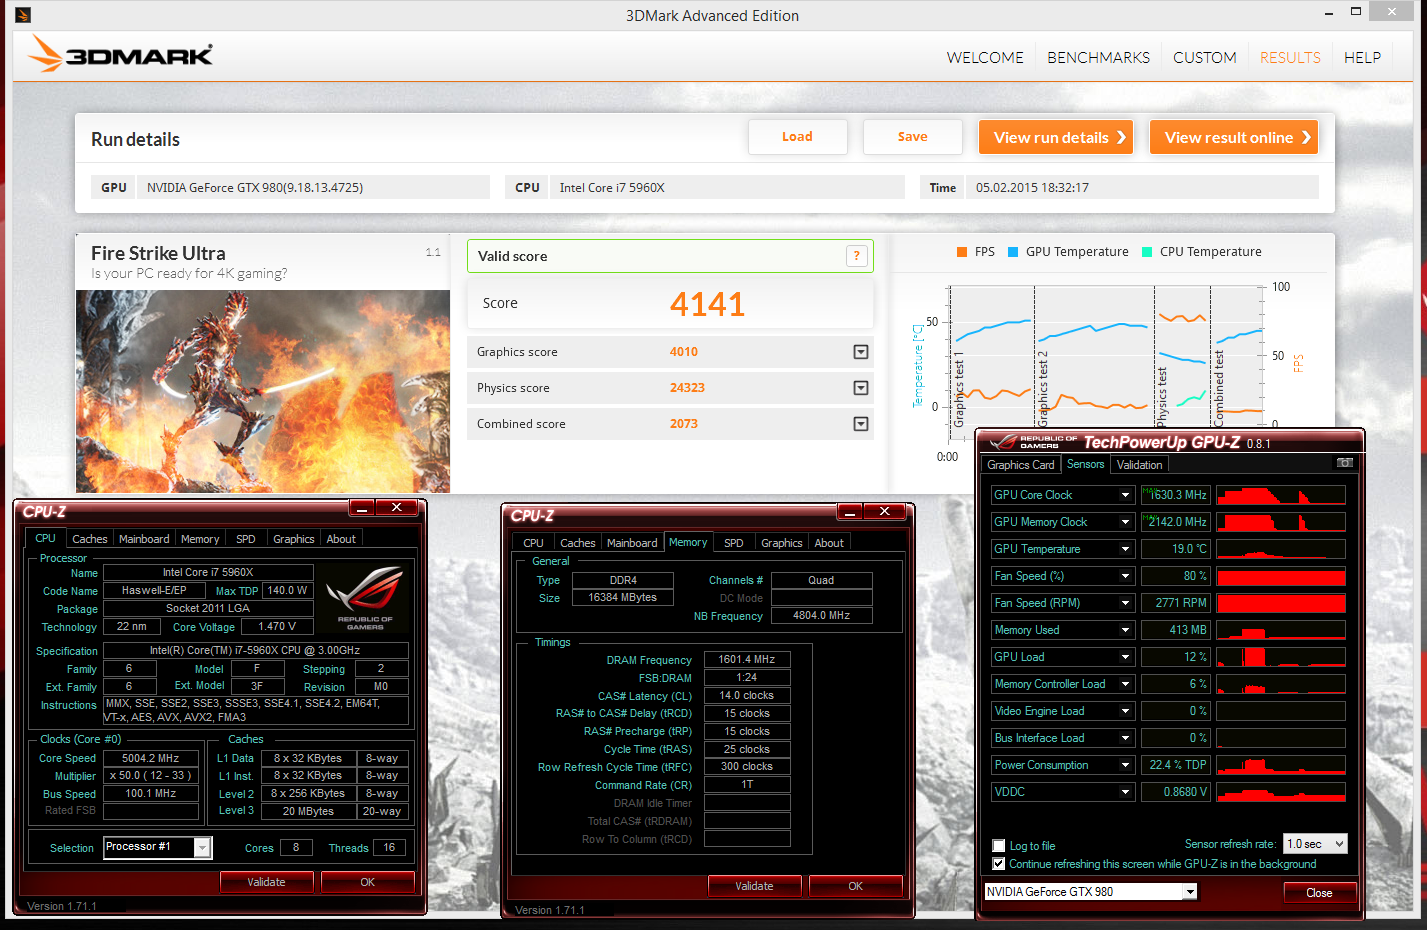Click GPU-Z camera screenshot icon
The width and height of the screenshot is (1427, 930).
(1345, 463)
